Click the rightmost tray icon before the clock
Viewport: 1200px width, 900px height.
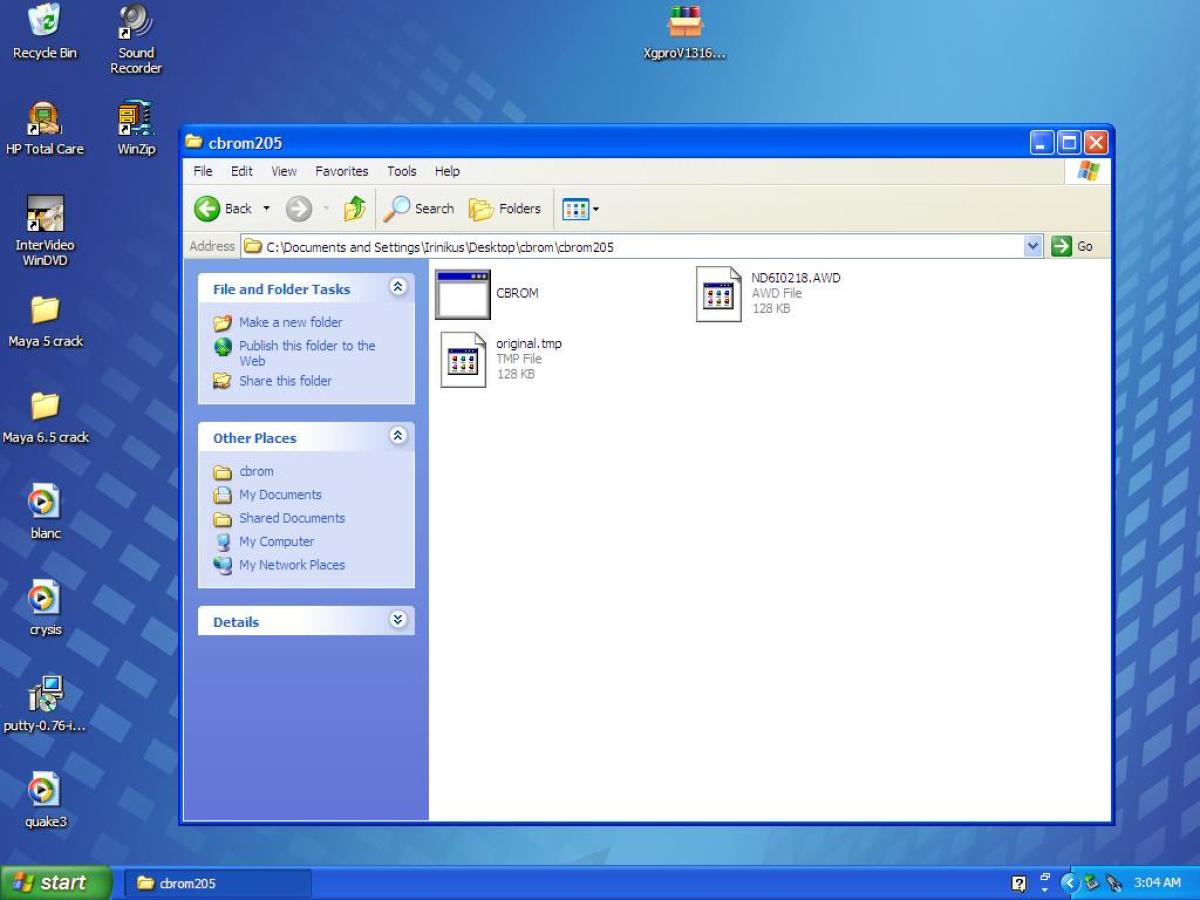tap(1114, 883)
